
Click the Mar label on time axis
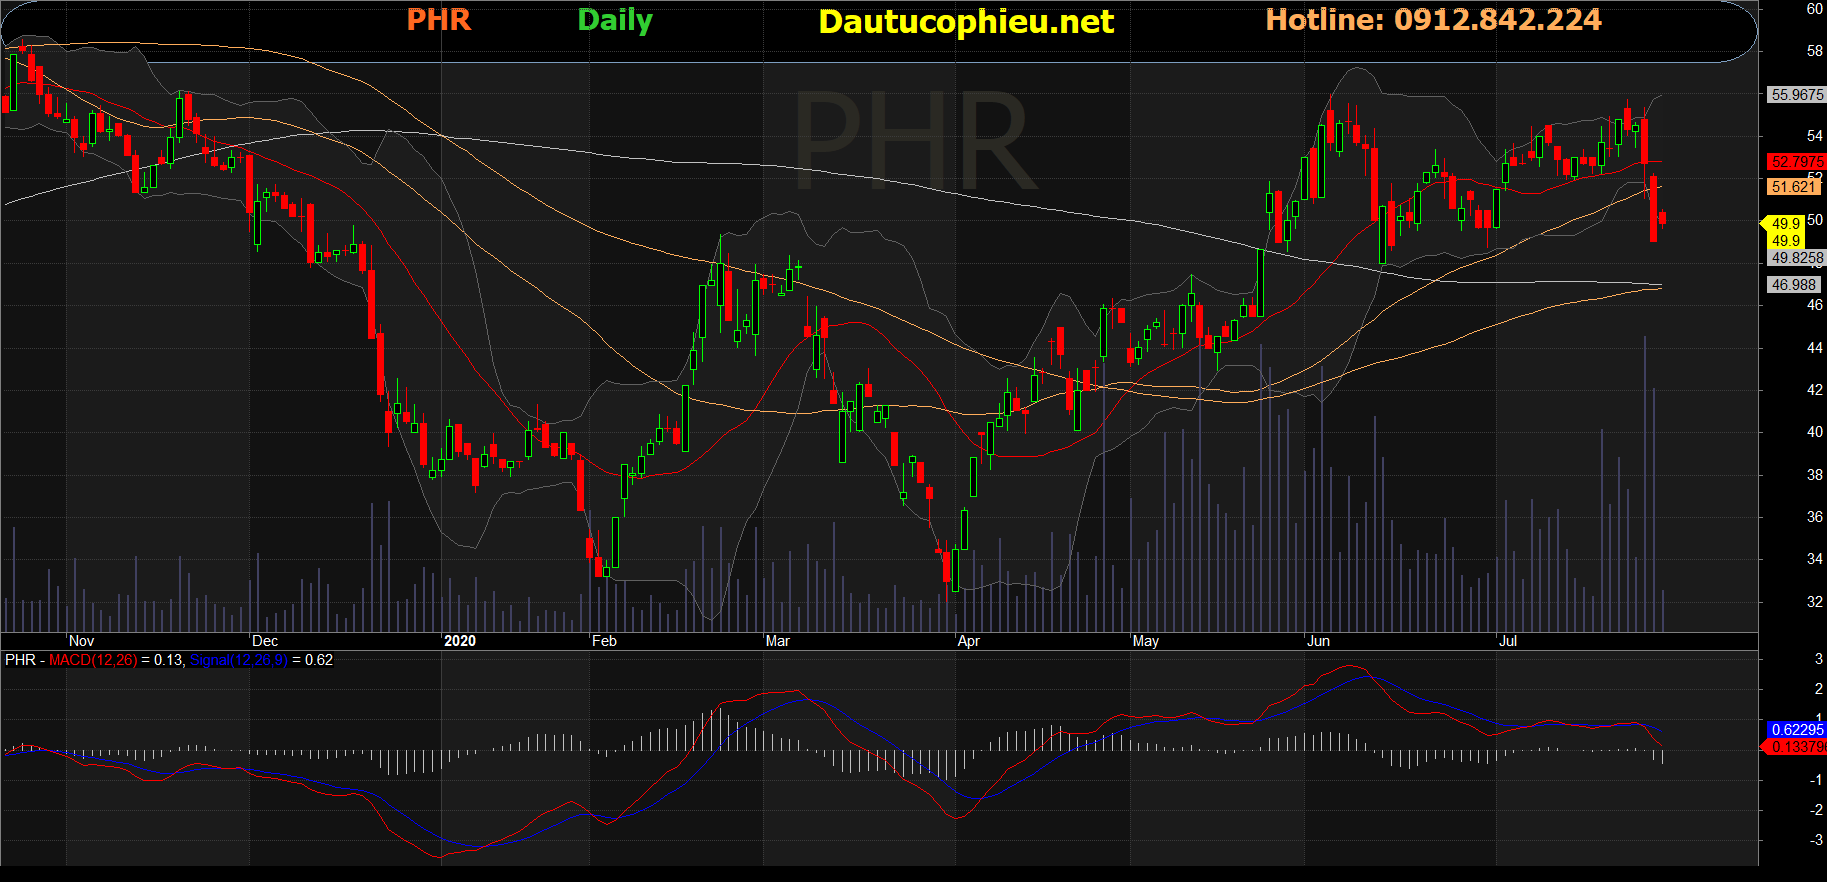tap(778, 641)
